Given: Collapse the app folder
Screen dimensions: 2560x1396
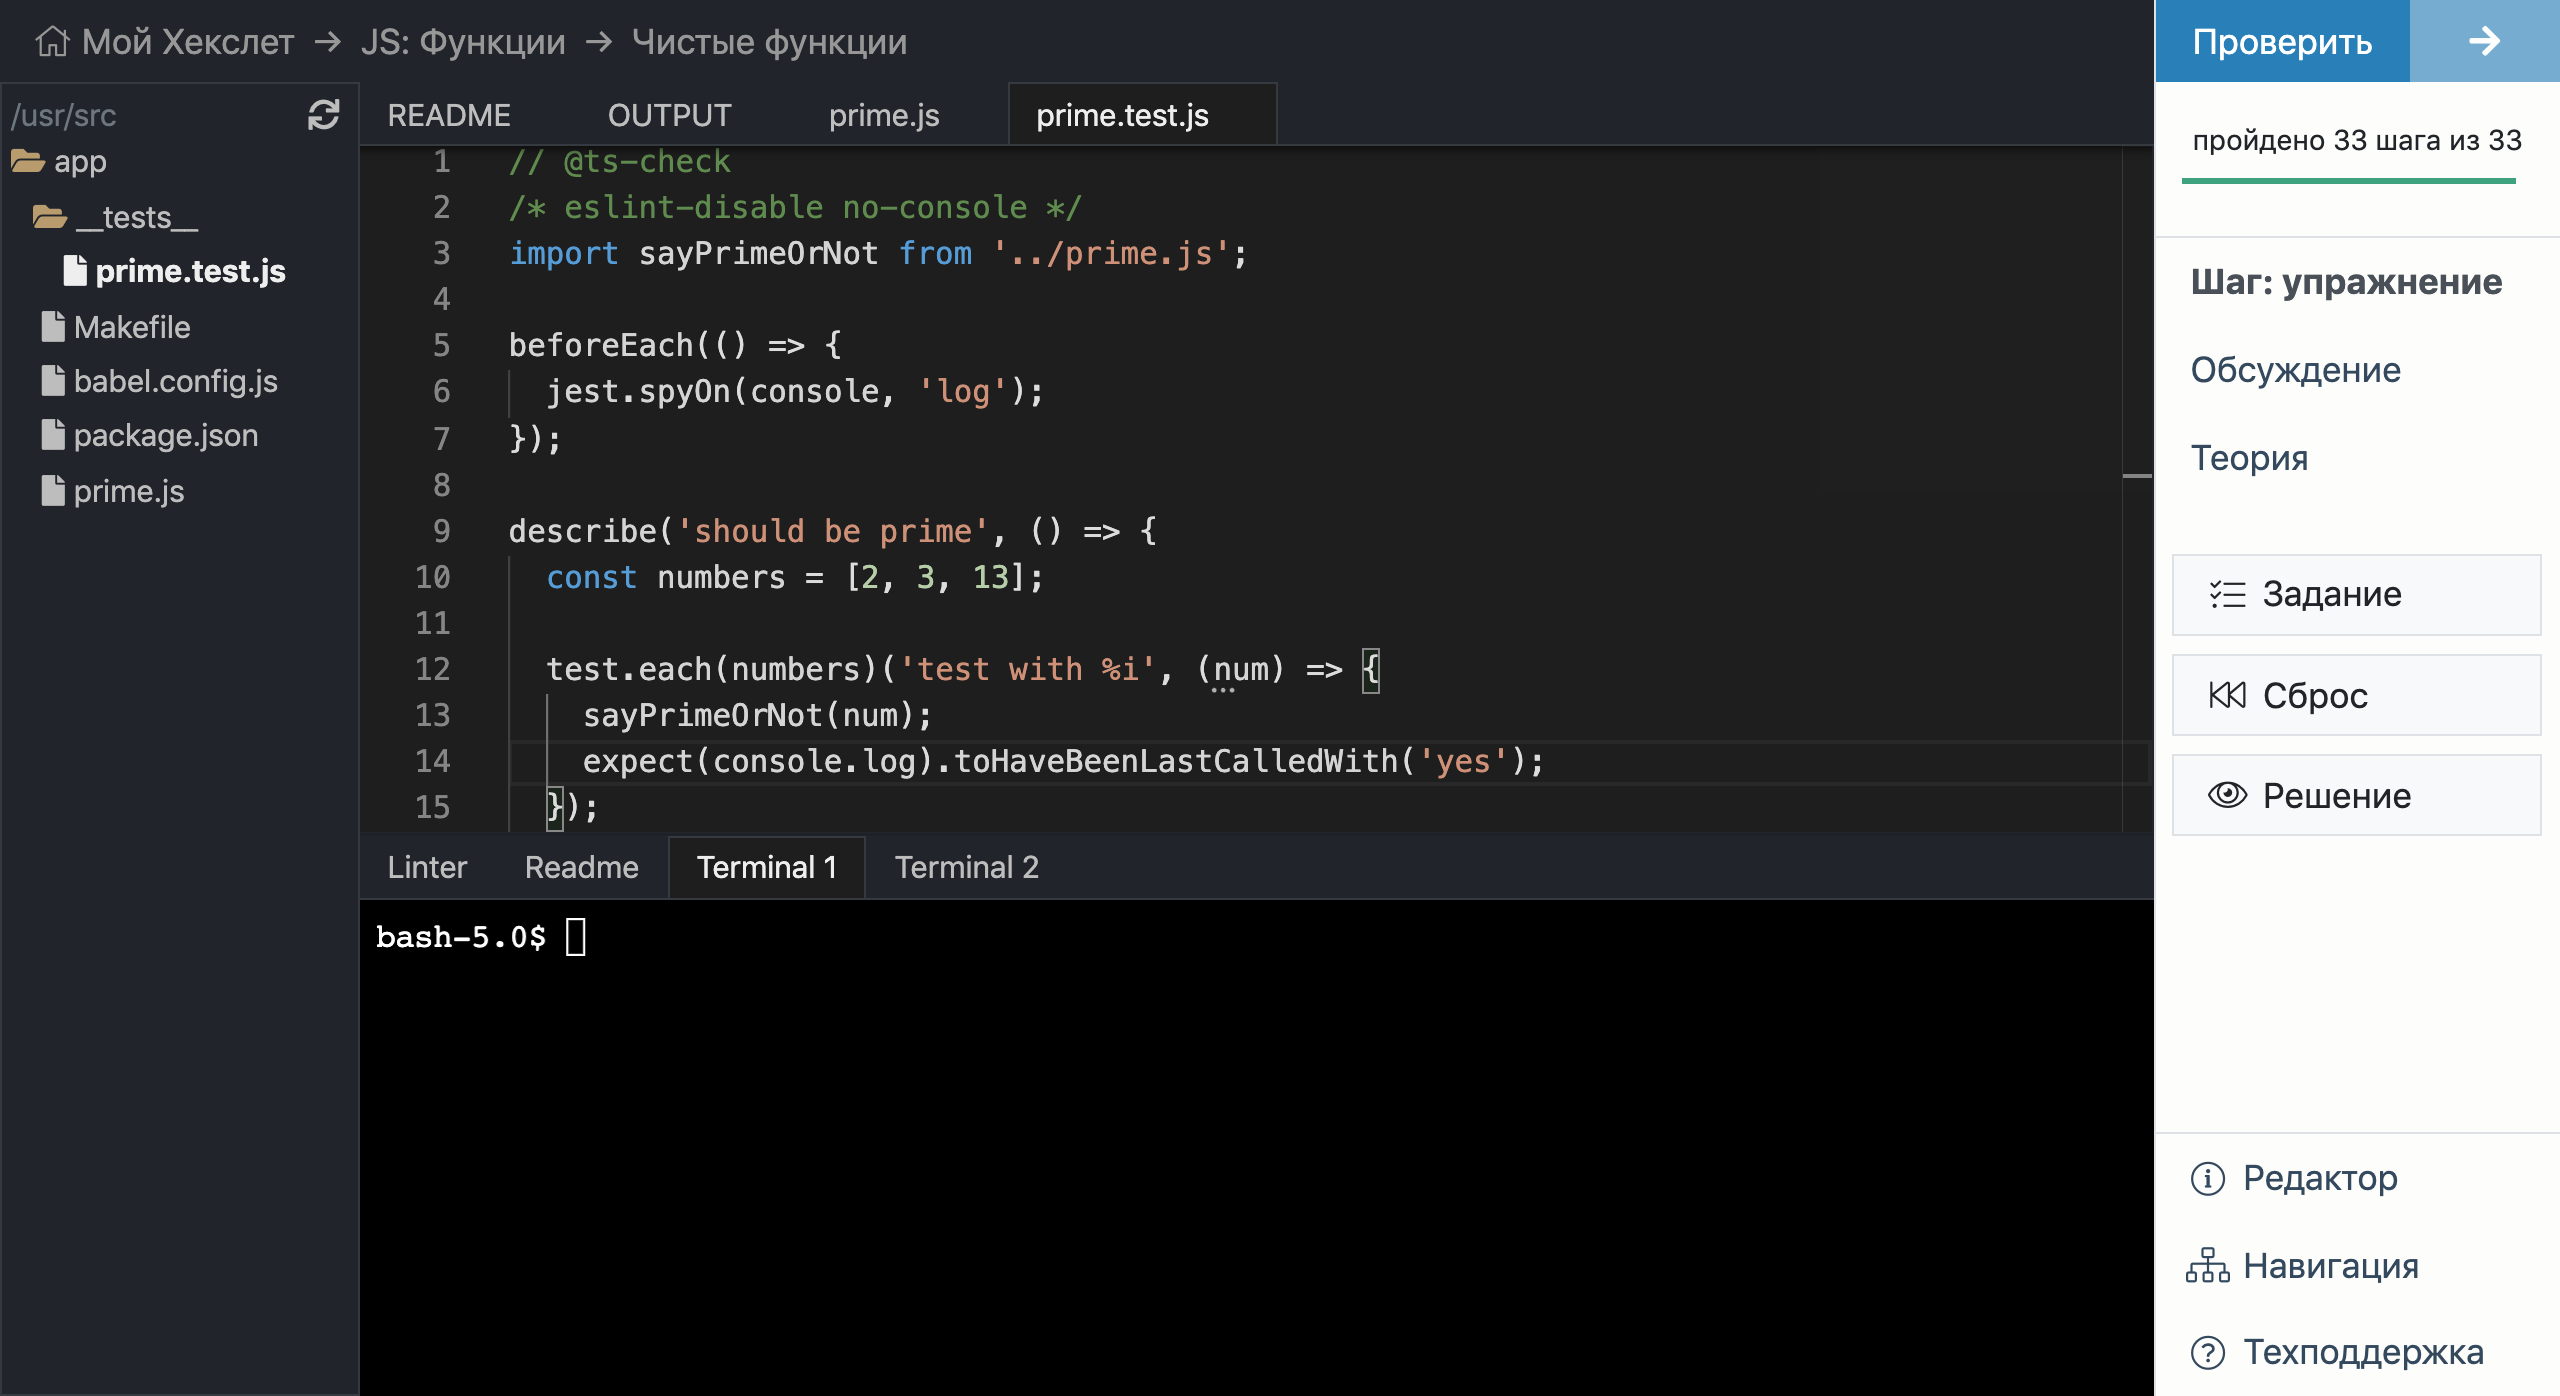Looking at the screenshot, I should (80, 160).
